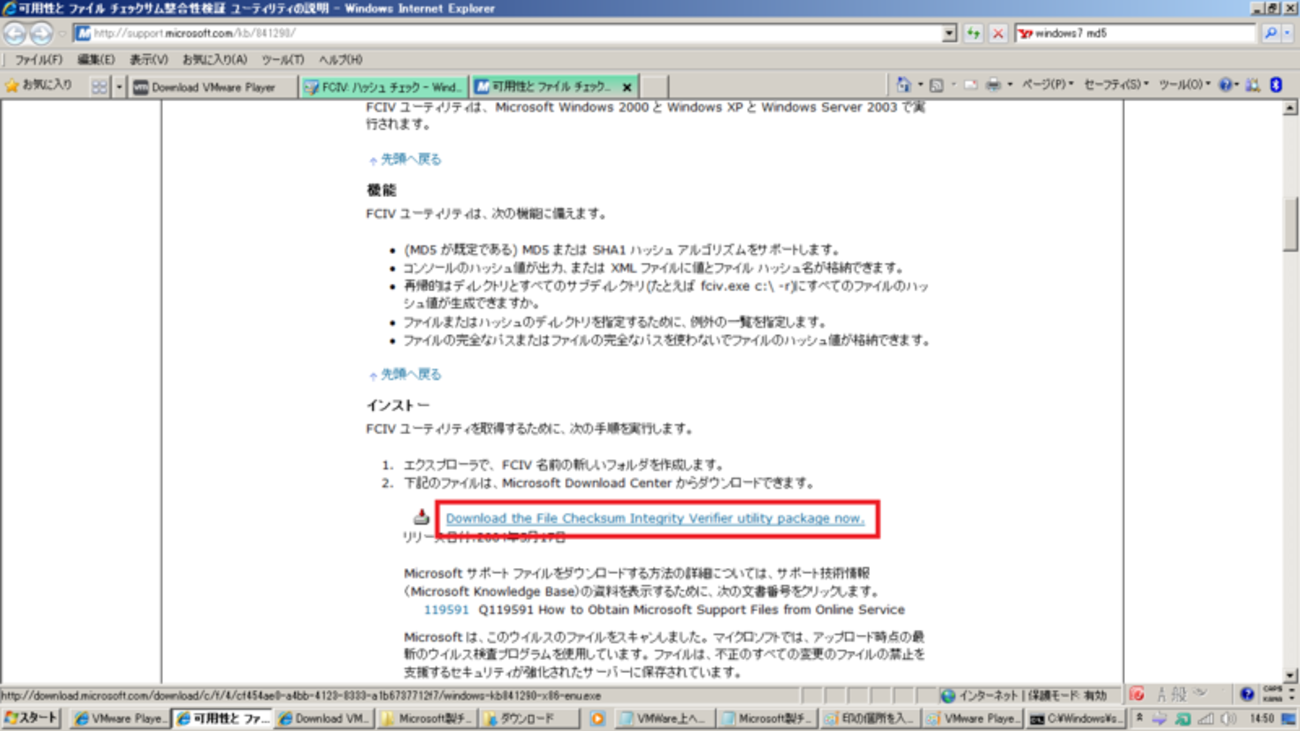Click the 14:50 clock in the taskbar
The width and height of the screenshot is (1300, 731).
1262,719
